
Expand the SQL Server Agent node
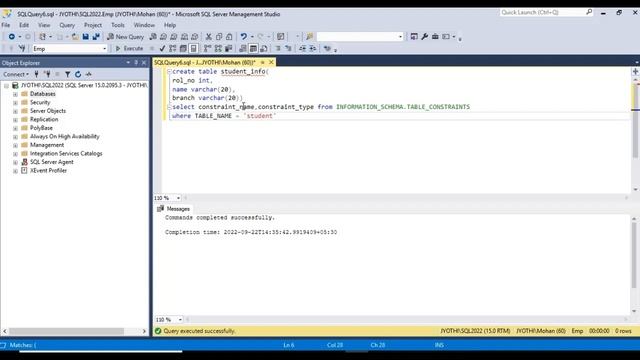coord(15,162)
